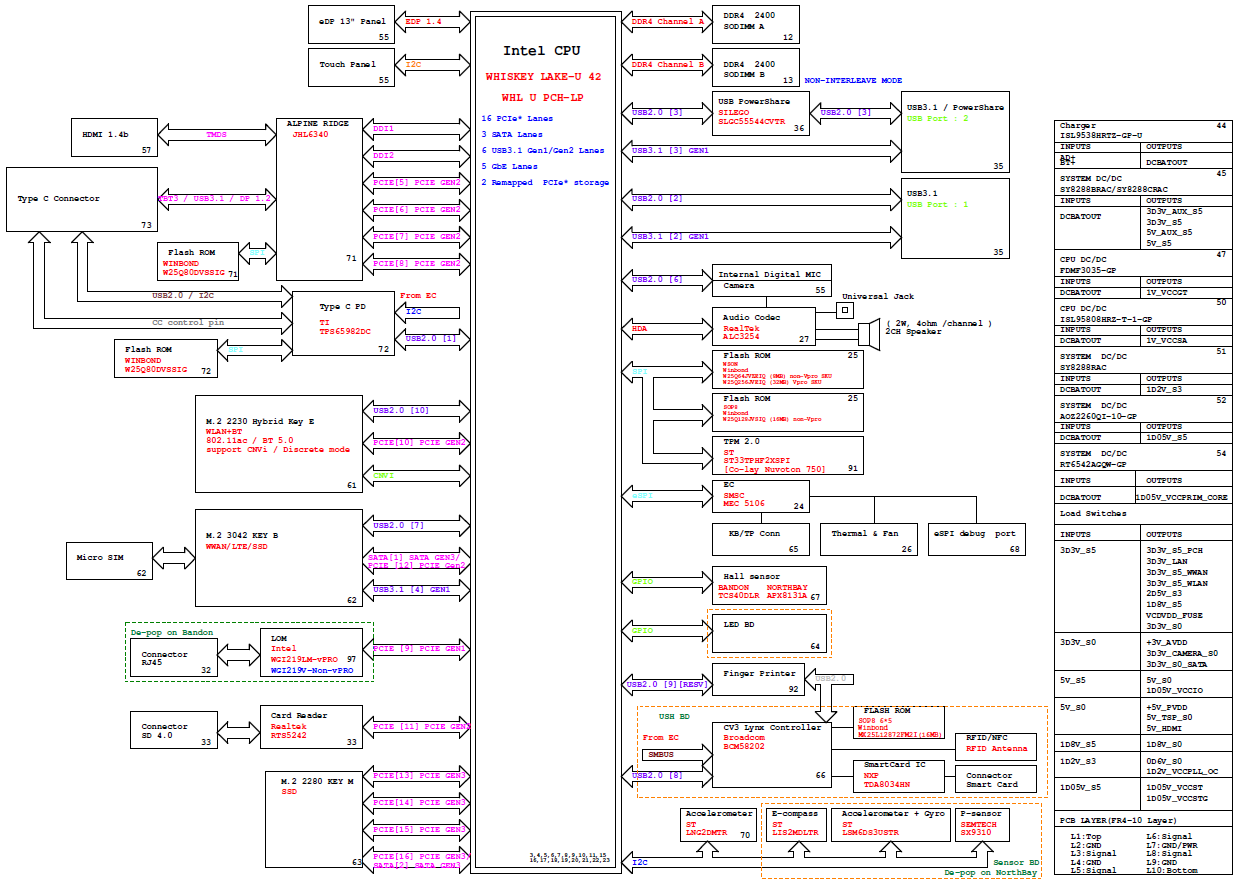1237x880 pixels.
Task: Select the 16 PCIe* Lanes text
Action: pyautogui.click(x=517, y=118)
